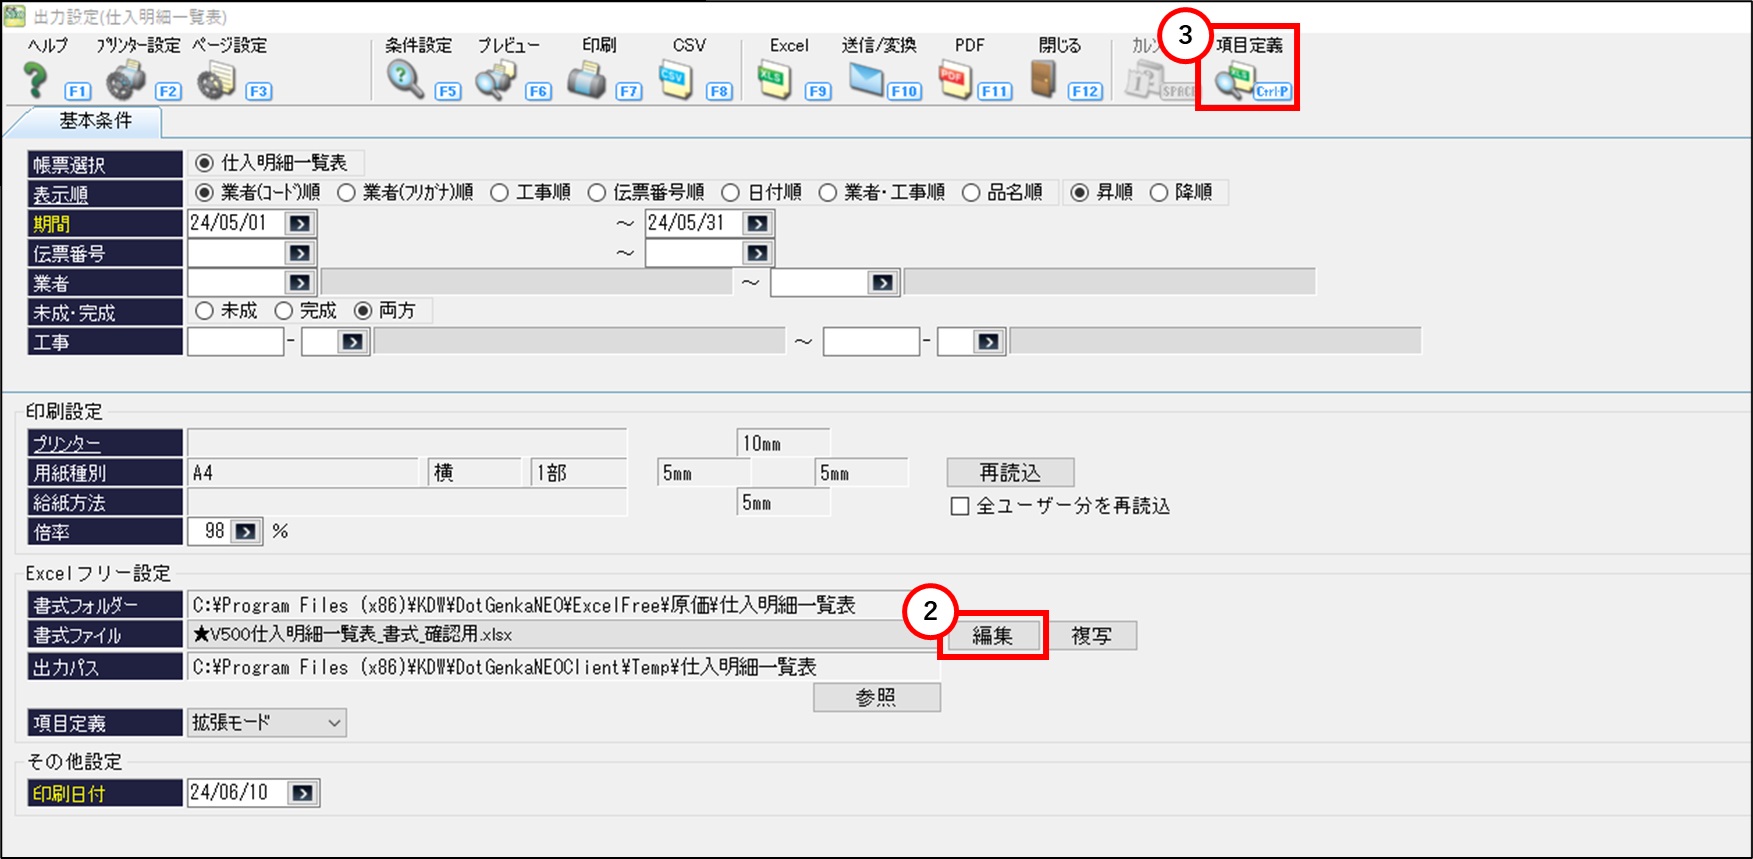This screenshot has width=1753, height=859.
Task: Select the 日付順 sort radio button
Action: pos(731,193)
